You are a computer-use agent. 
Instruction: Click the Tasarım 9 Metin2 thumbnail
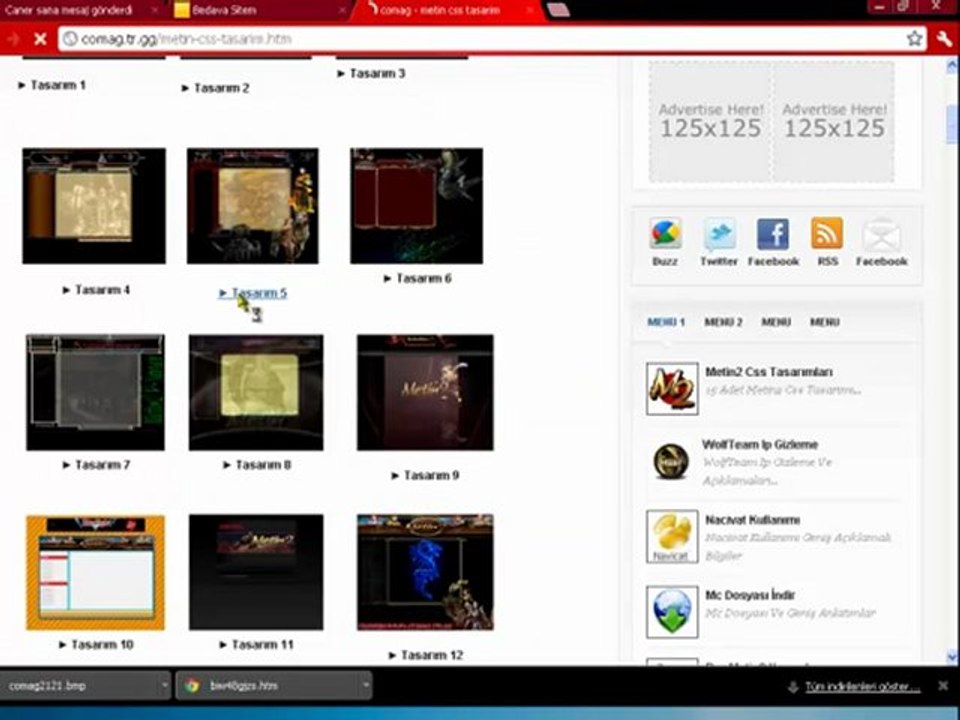coord(426,392)
